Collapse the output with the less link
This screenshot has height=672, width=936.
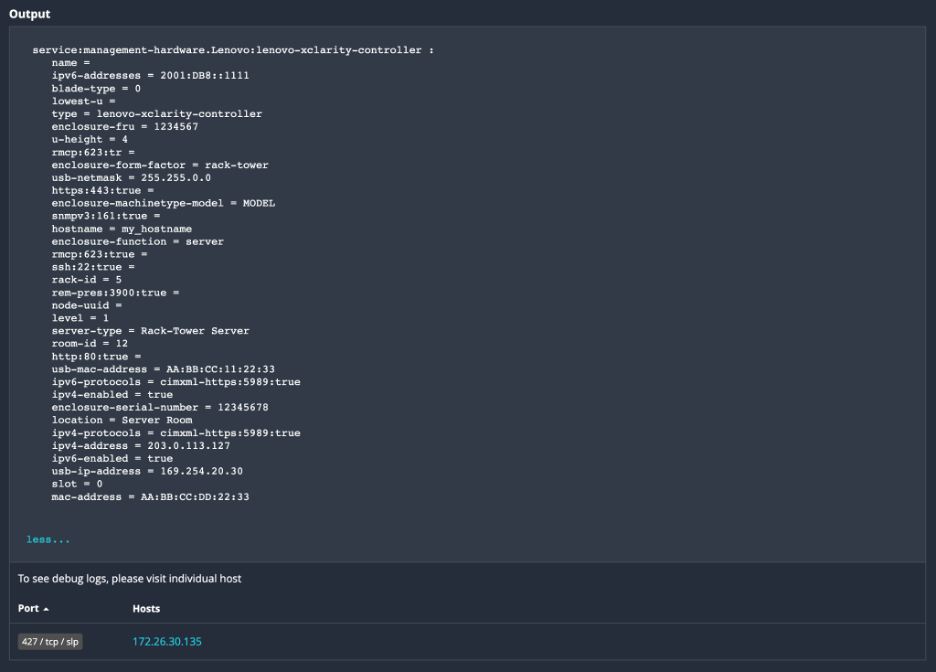47,539
